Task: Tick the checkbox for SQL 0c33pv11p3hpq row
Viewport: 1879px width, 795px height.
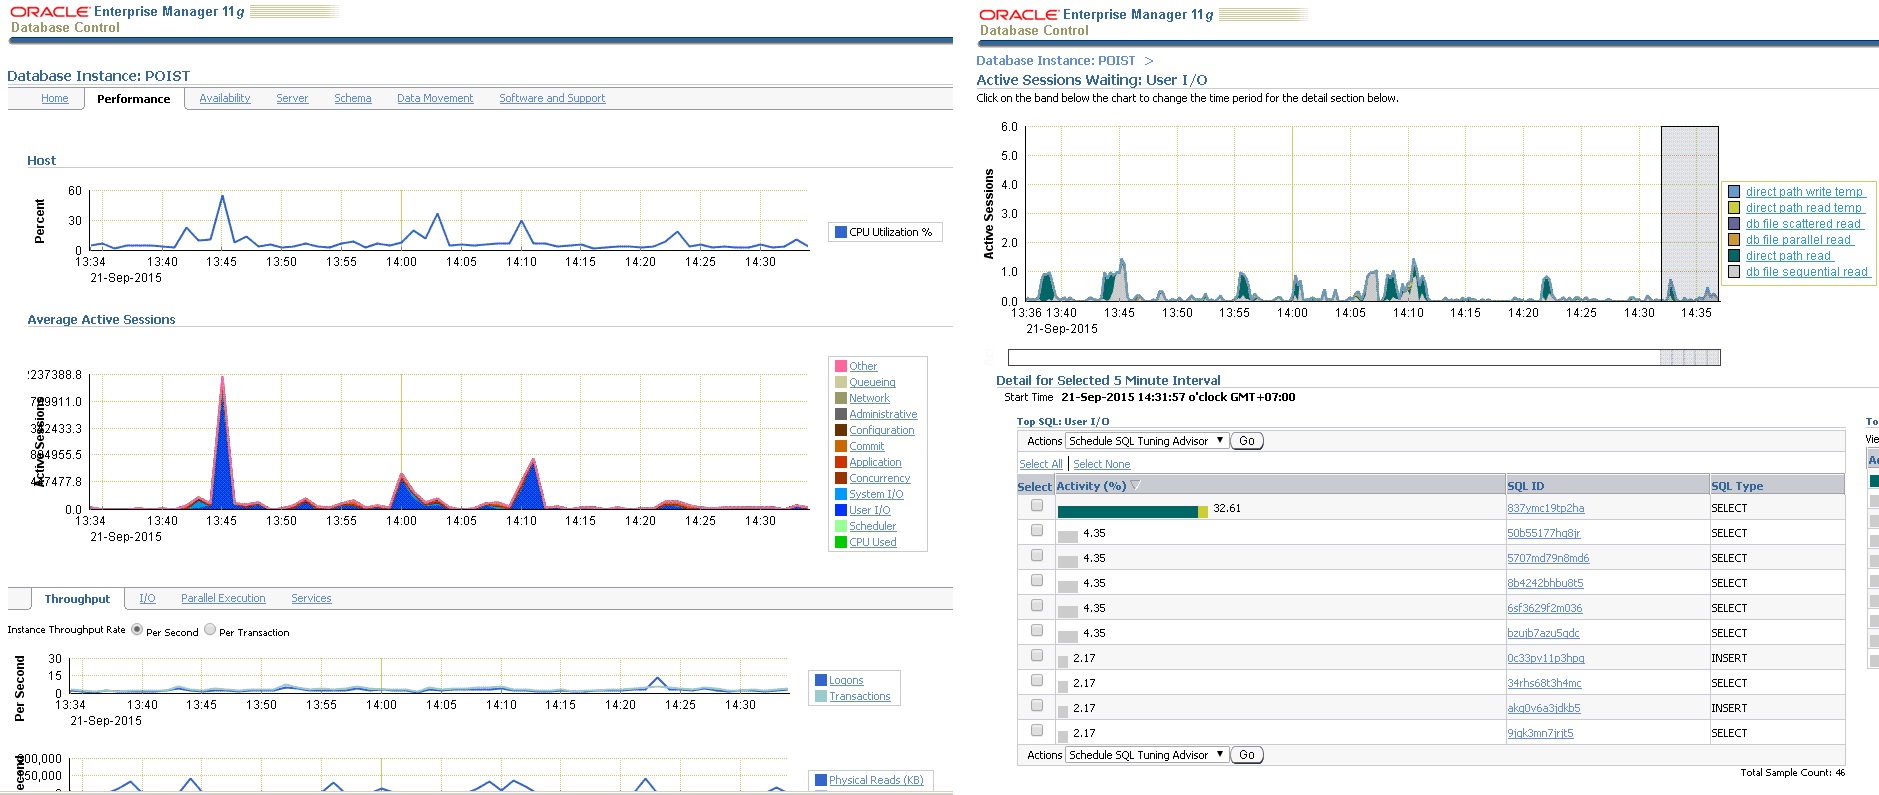Action: coord(1037,656)
